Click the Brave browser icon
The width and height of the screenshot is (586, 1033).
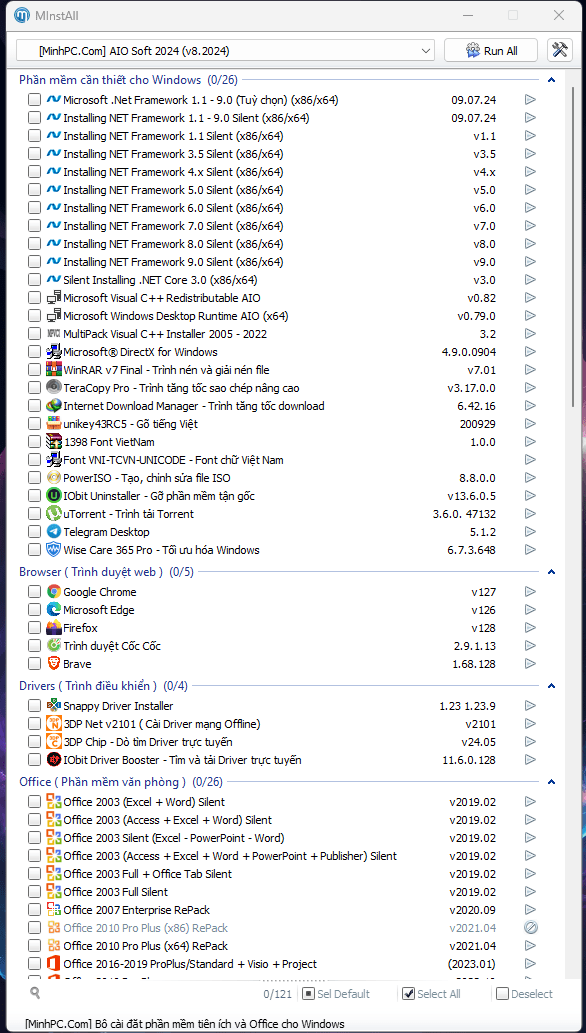[x=53, y=663]
